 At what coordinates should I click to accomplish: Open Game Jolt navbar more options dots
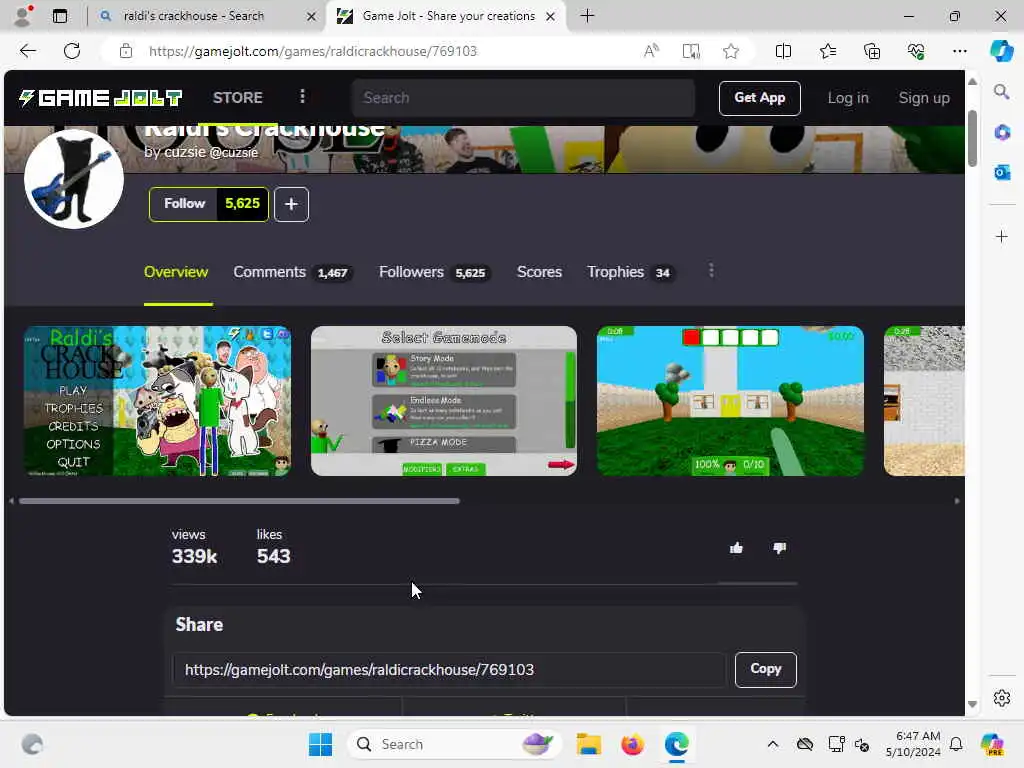[302, 97]
